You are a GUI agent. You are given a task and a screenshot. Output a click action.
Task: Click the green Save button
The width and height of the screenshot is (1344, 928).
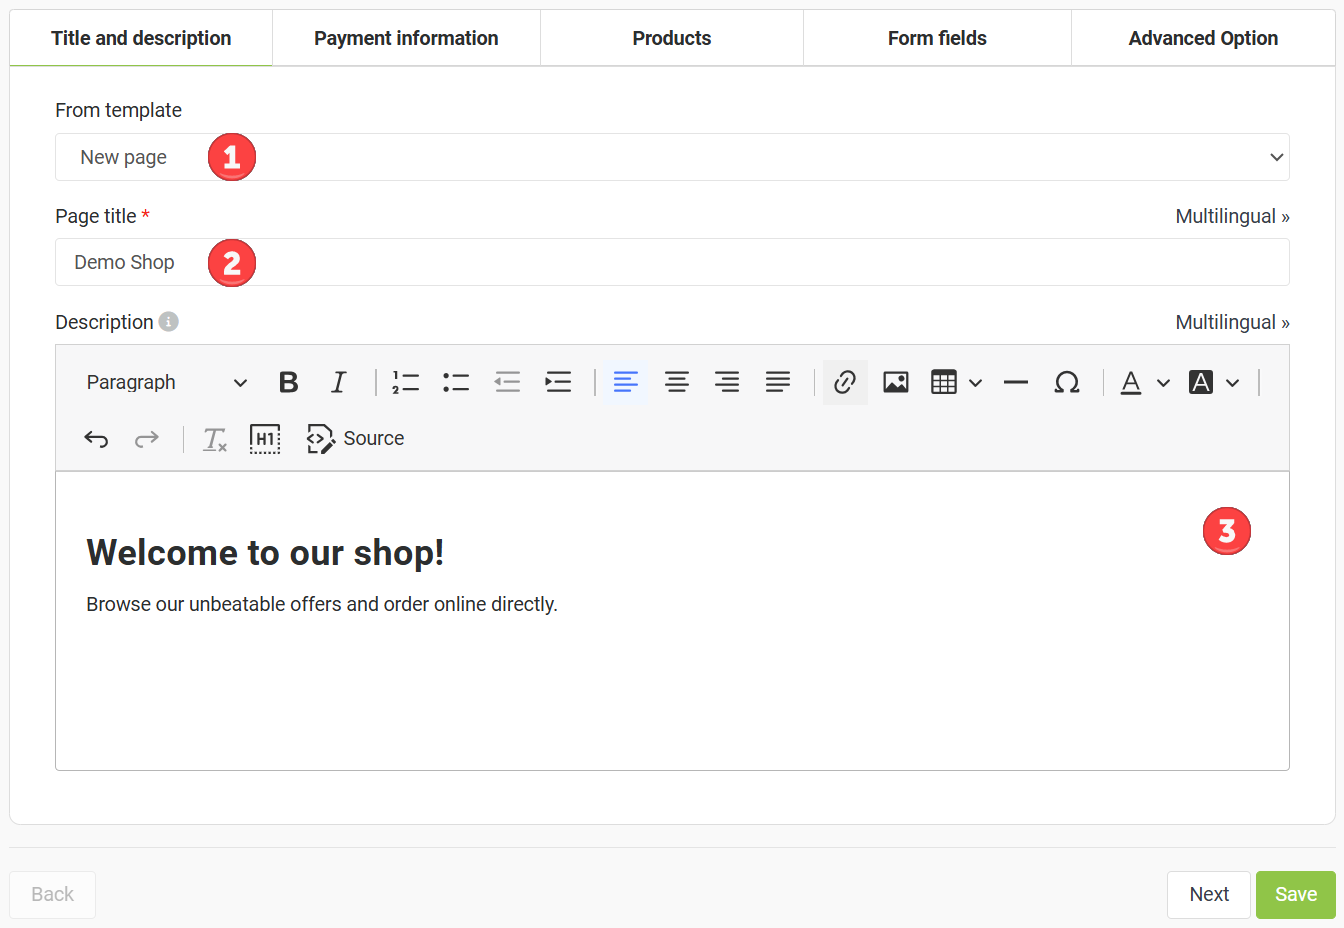coord(1295,894)
